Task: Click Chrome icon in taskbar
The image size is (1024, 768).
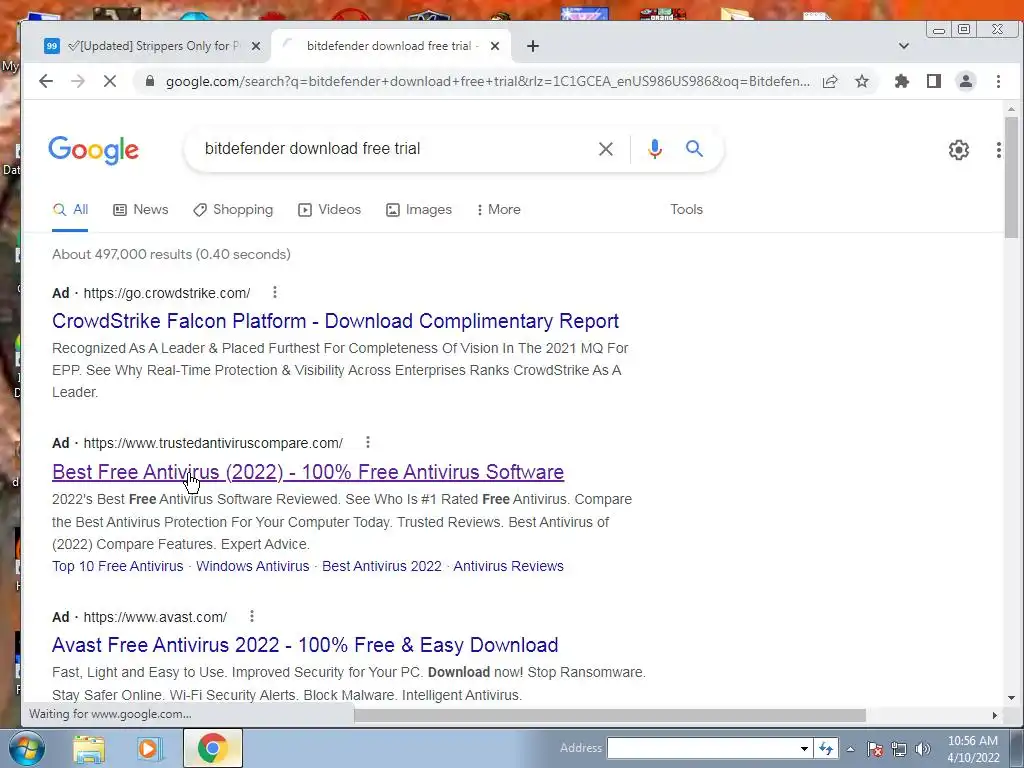Action: 212,748
